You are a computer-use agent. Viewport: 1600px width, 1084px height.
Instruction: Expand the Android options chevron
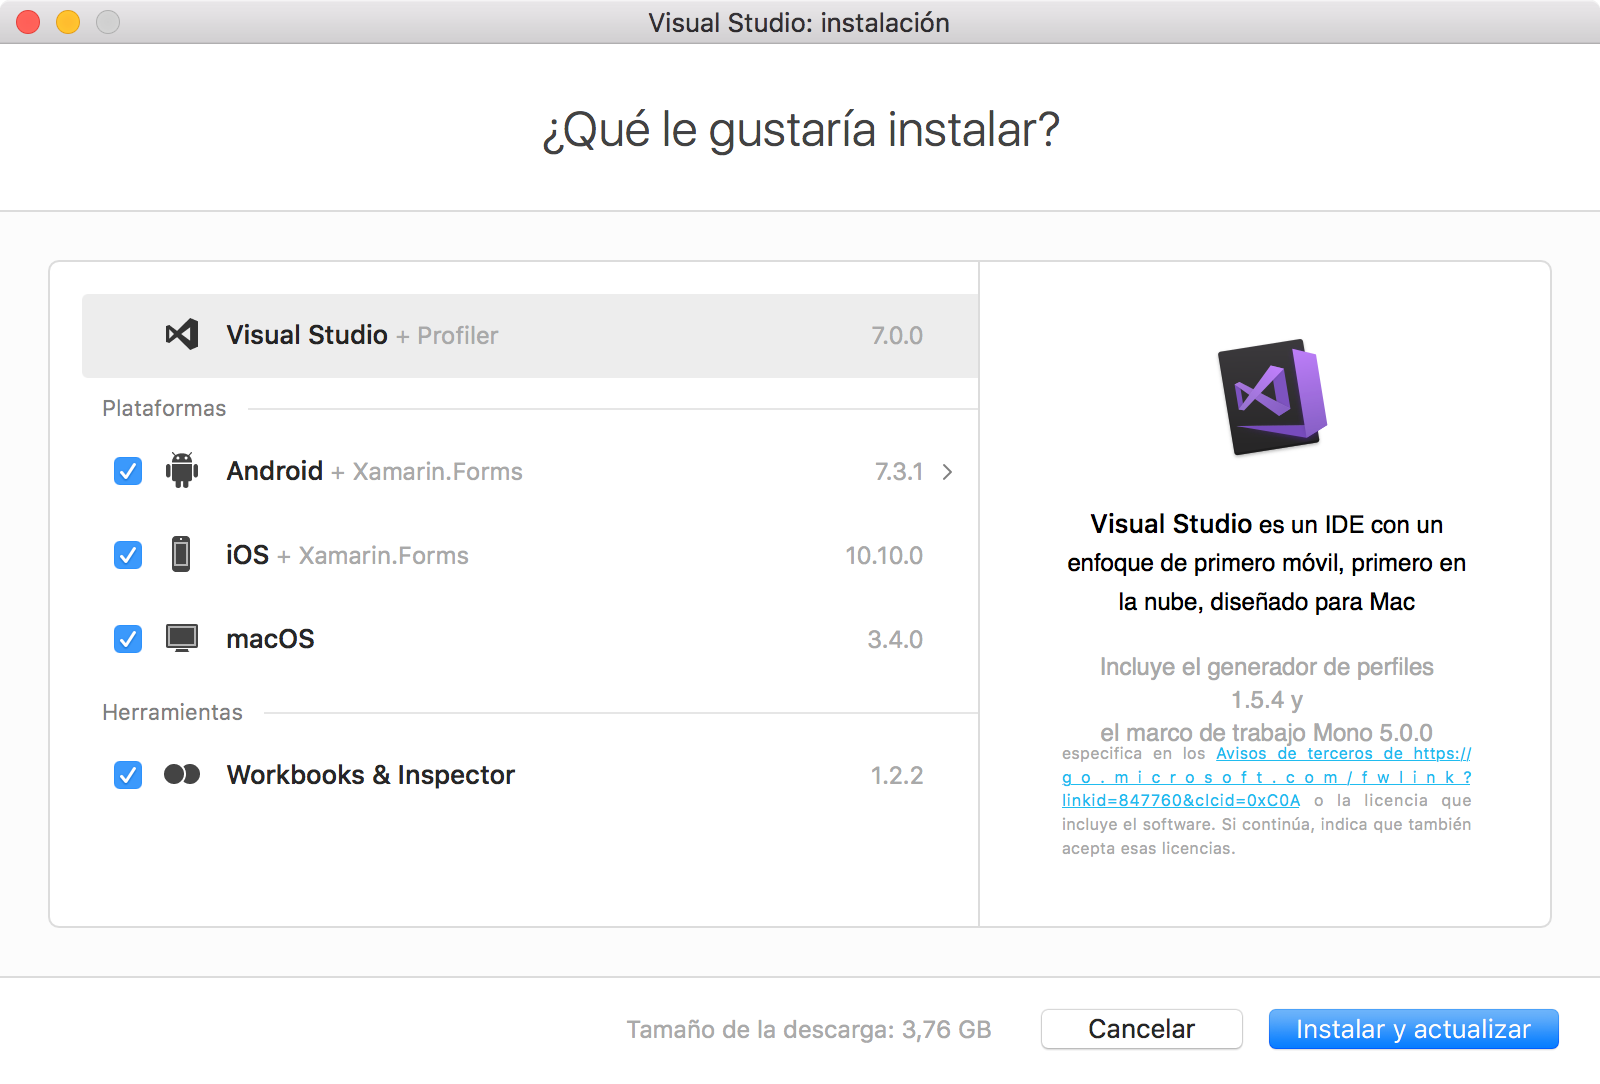click(x=947, y=471)
